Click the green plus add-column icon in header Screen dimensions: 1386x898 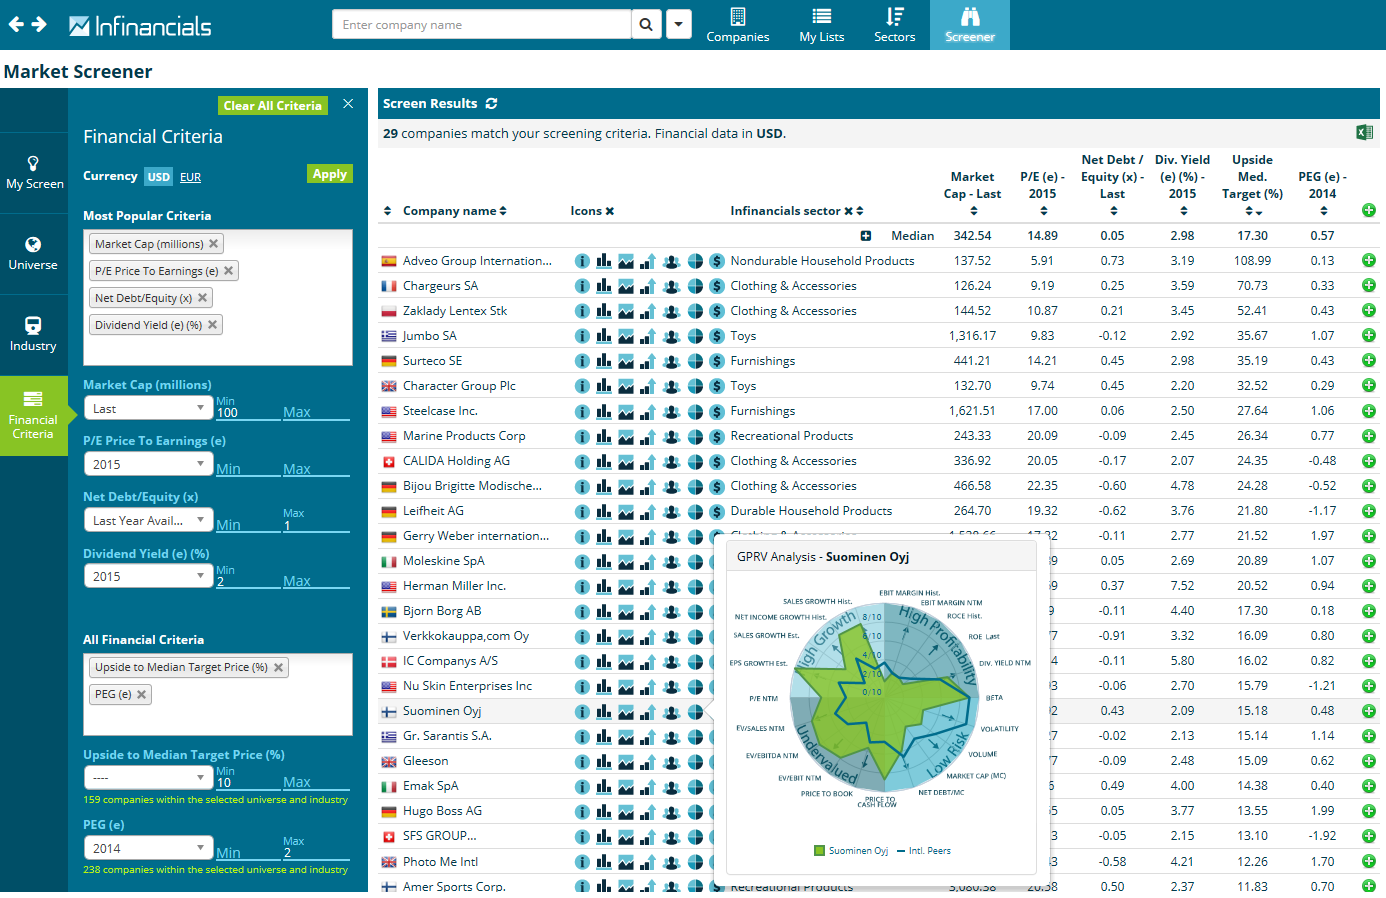pos(1368,210)
